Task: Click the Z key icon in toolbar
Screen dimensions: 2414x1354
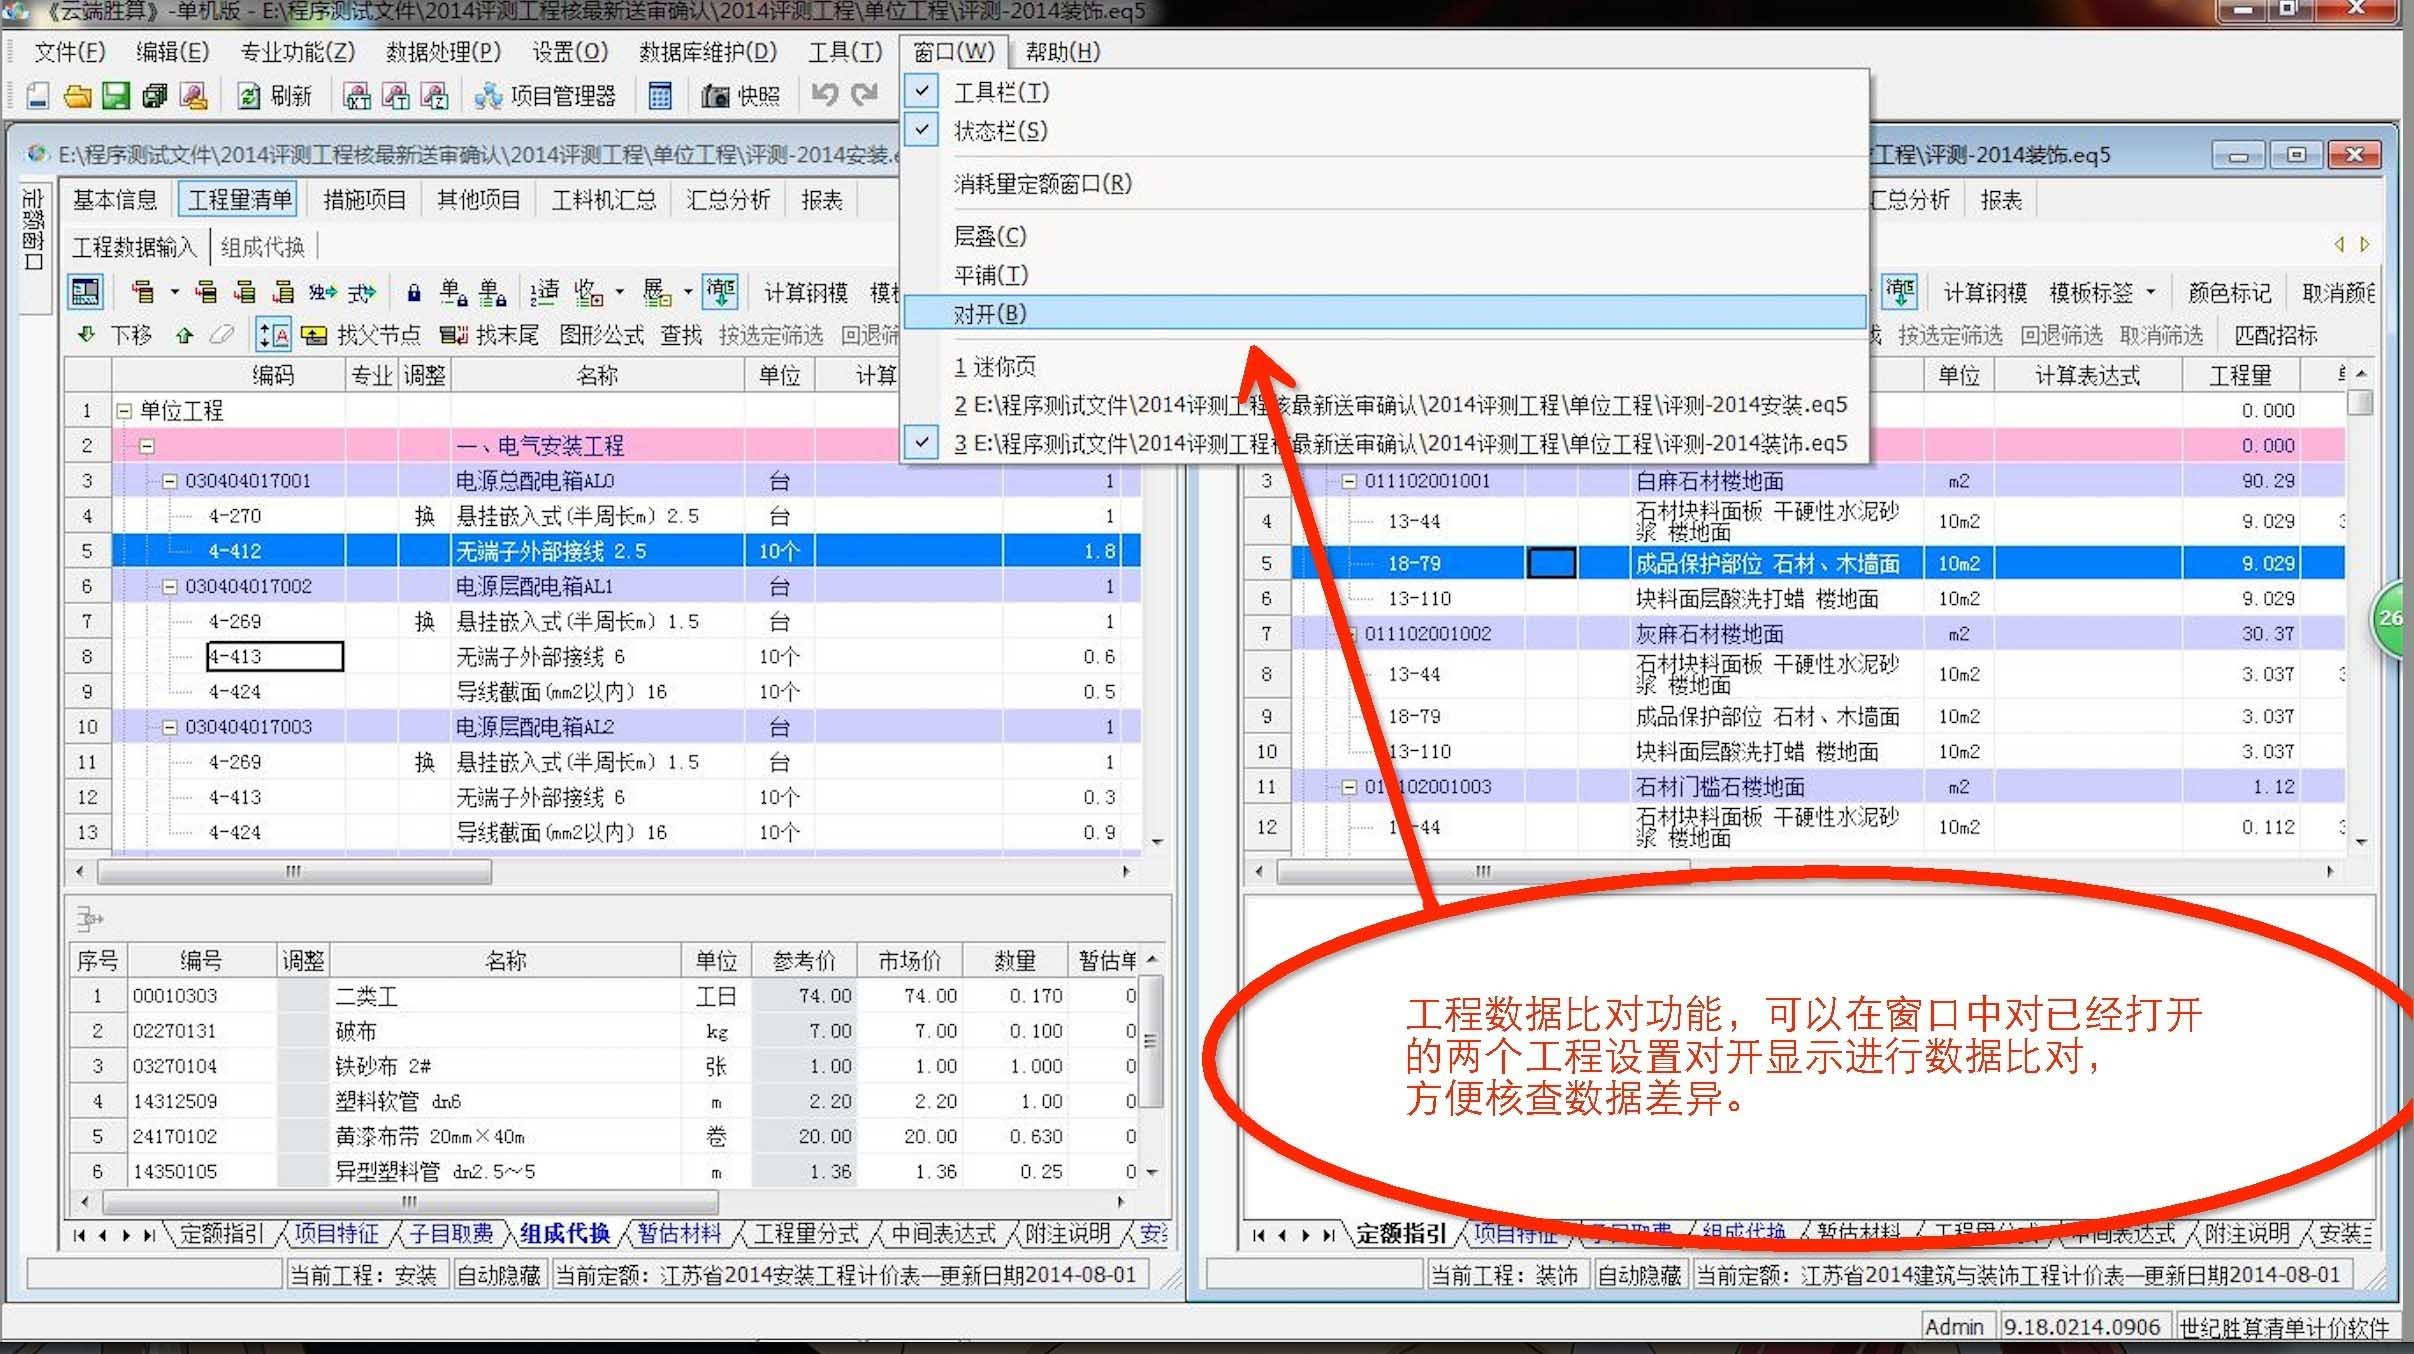Action: point(434,96)
